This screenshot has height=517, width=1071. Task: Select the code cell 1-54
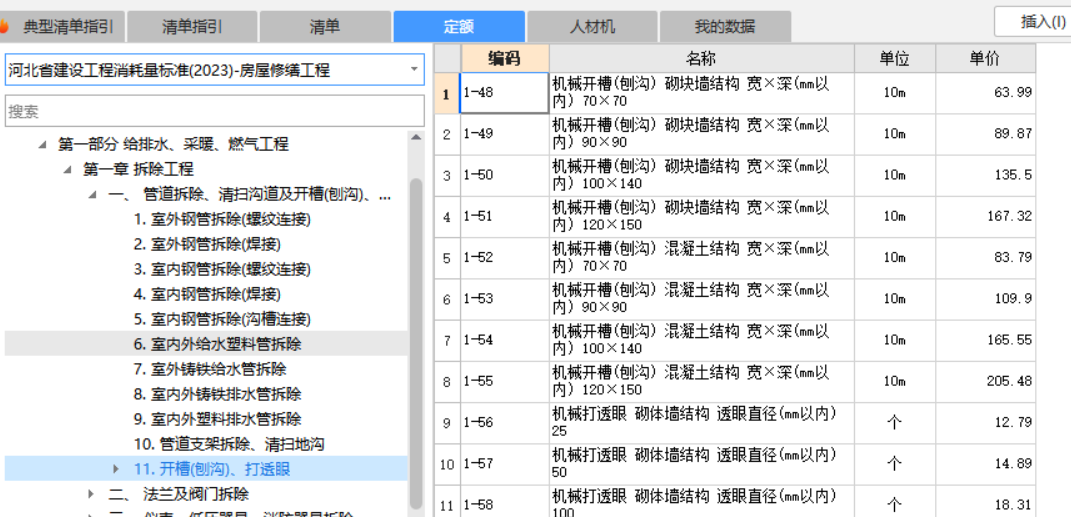tap(505, 340)
